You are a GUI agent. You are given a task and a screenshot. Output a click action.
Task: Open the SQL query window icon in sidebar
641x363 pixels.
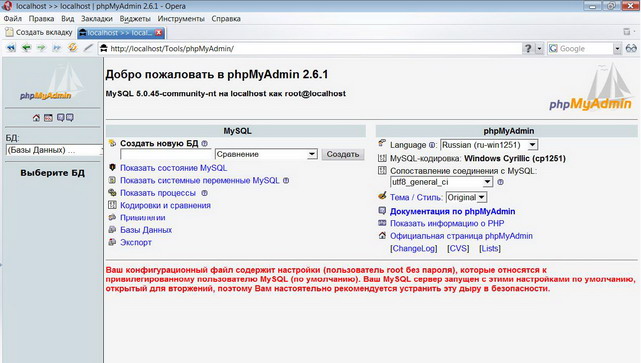(x=48, y=118)
